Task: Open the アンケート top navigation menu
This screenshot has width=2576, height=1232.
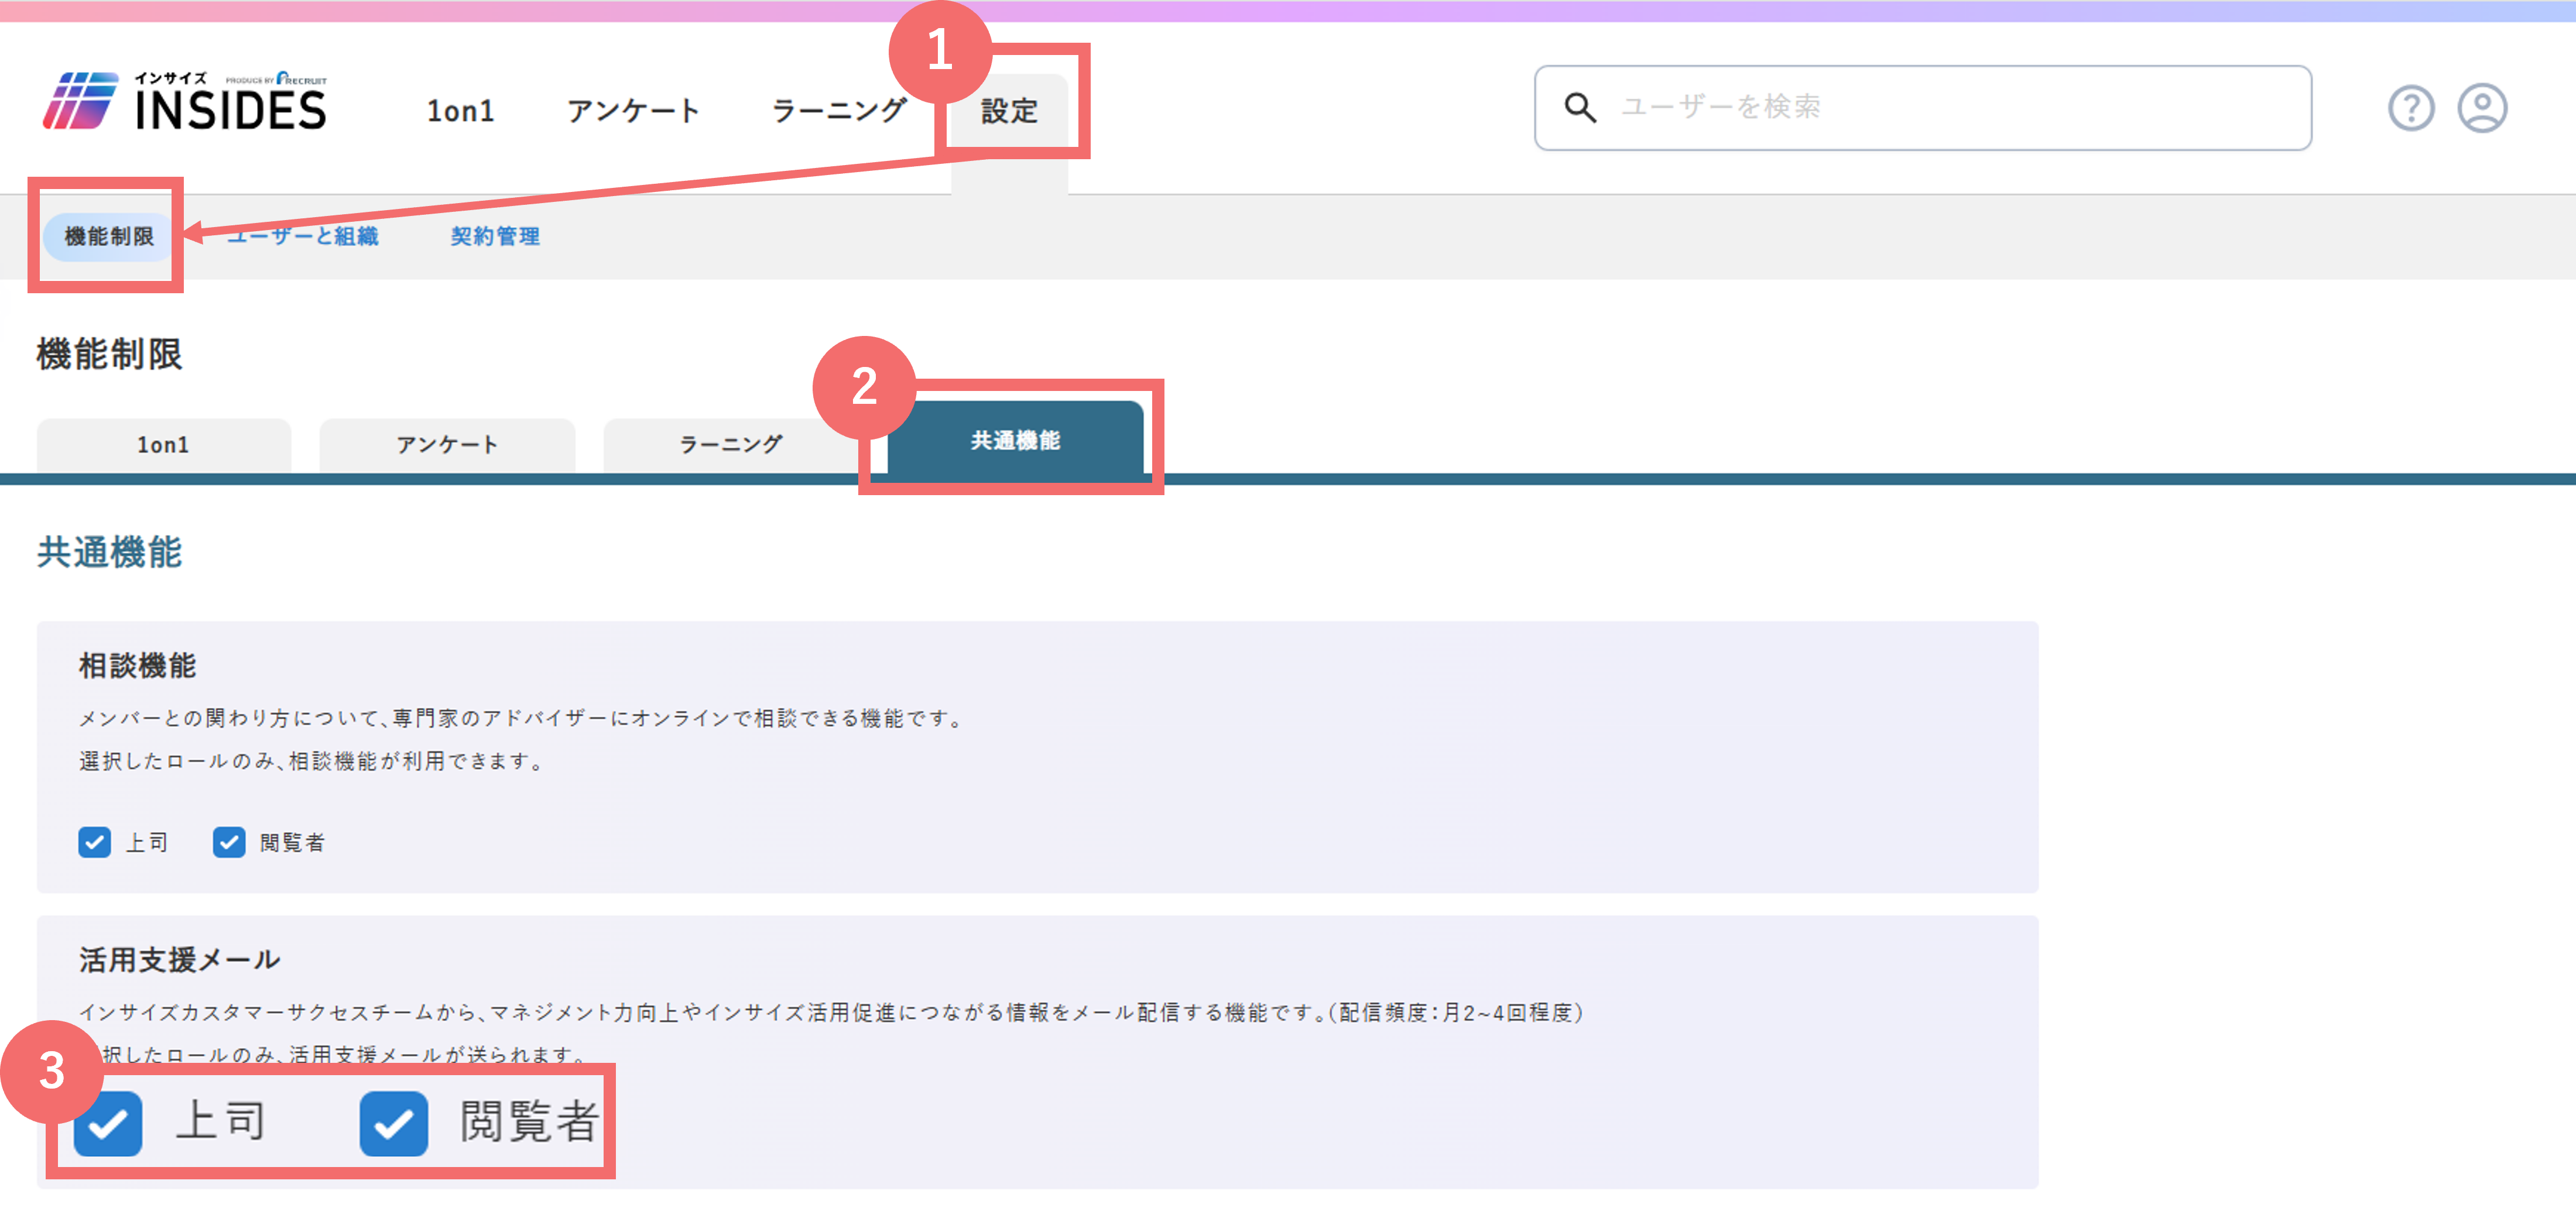Action: coord(633,111)
